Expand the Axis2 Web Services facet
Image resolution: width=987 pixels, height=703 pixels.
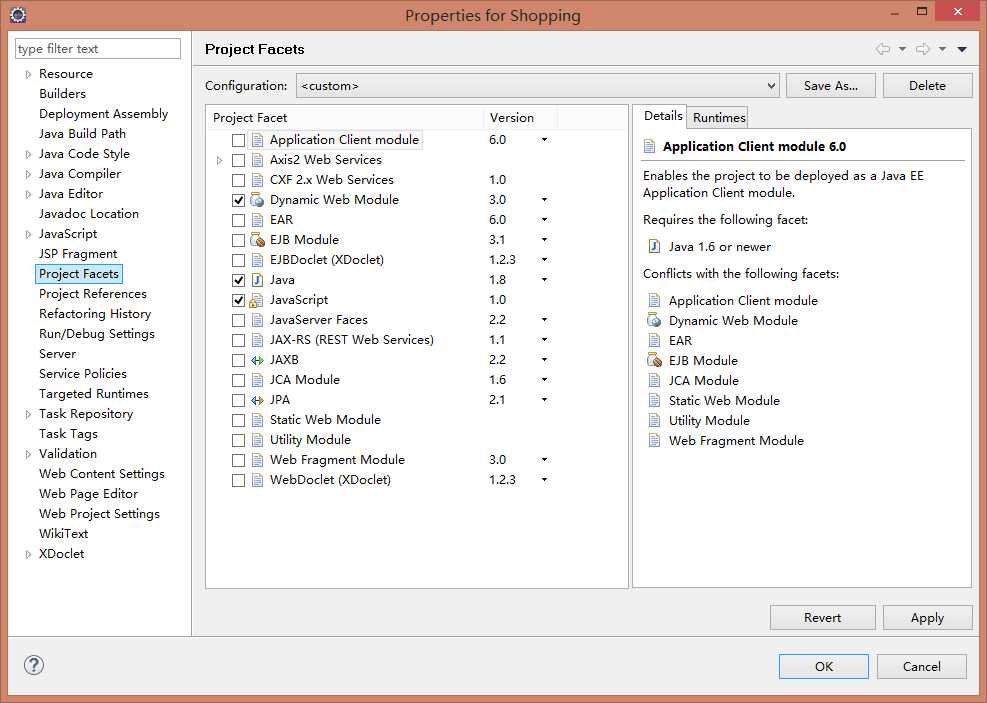click(x=220, y=160)
